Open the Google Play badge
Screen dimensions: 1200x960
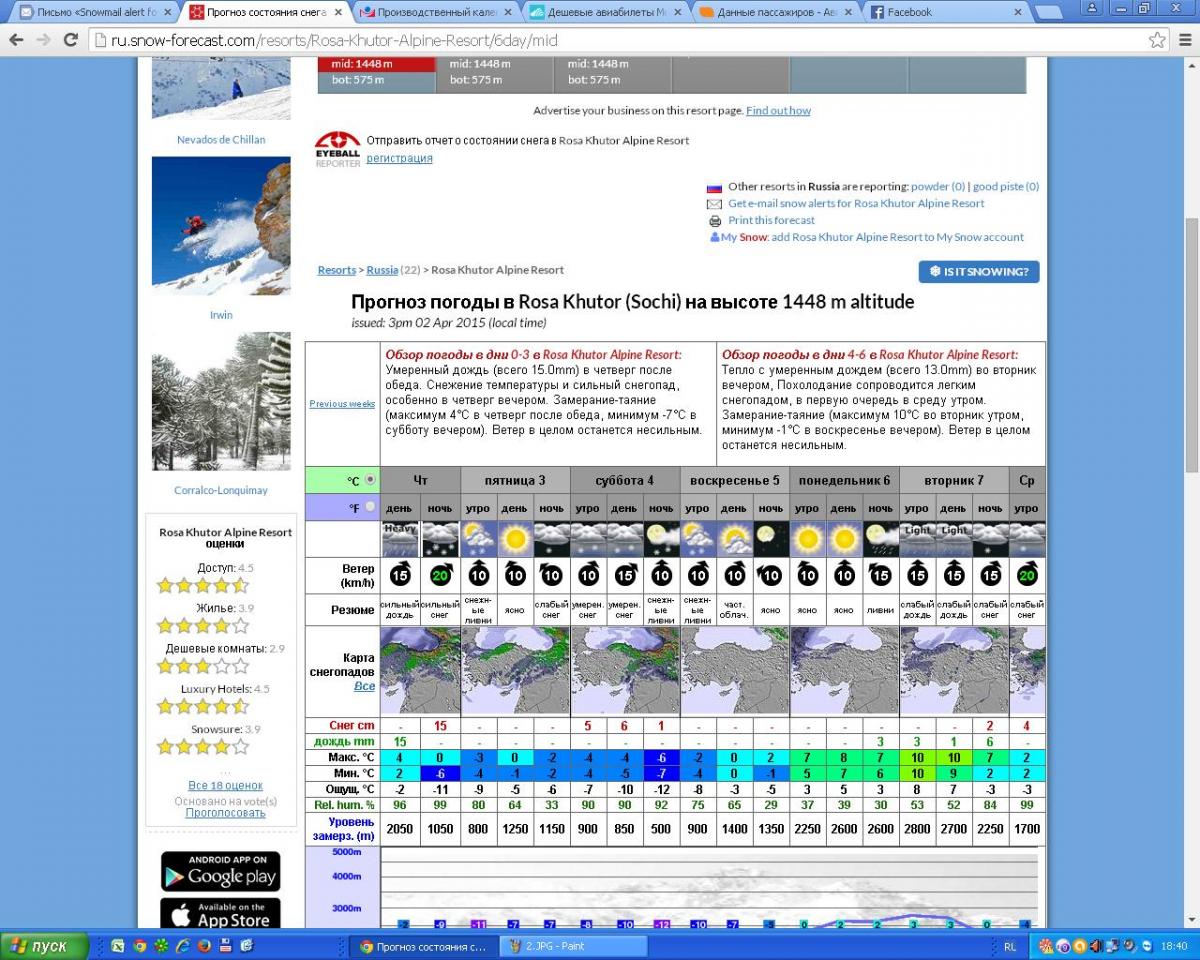[220, 871]
